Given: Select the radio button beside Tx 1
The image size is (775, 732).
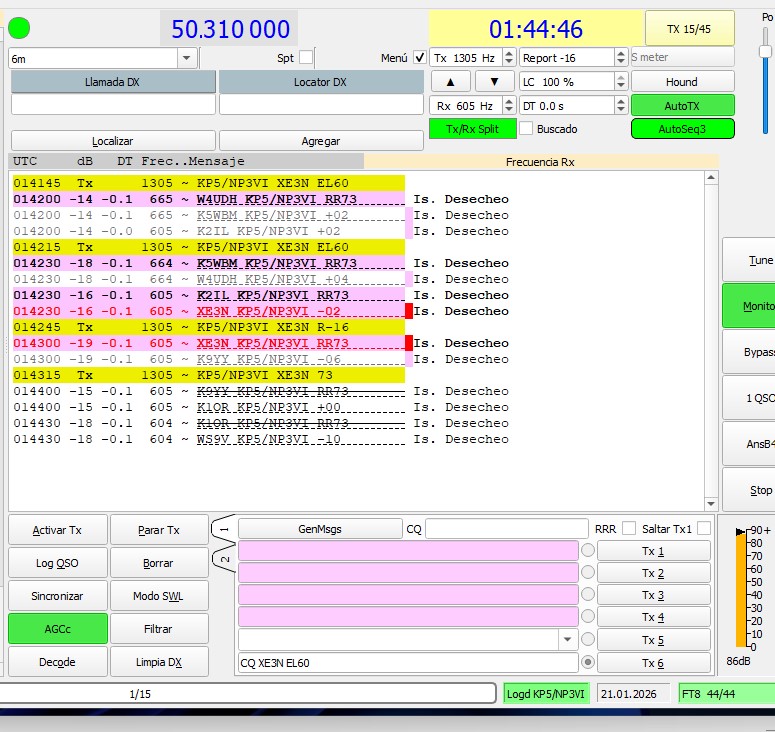Looking at the screenshot, I should (588, 551).
